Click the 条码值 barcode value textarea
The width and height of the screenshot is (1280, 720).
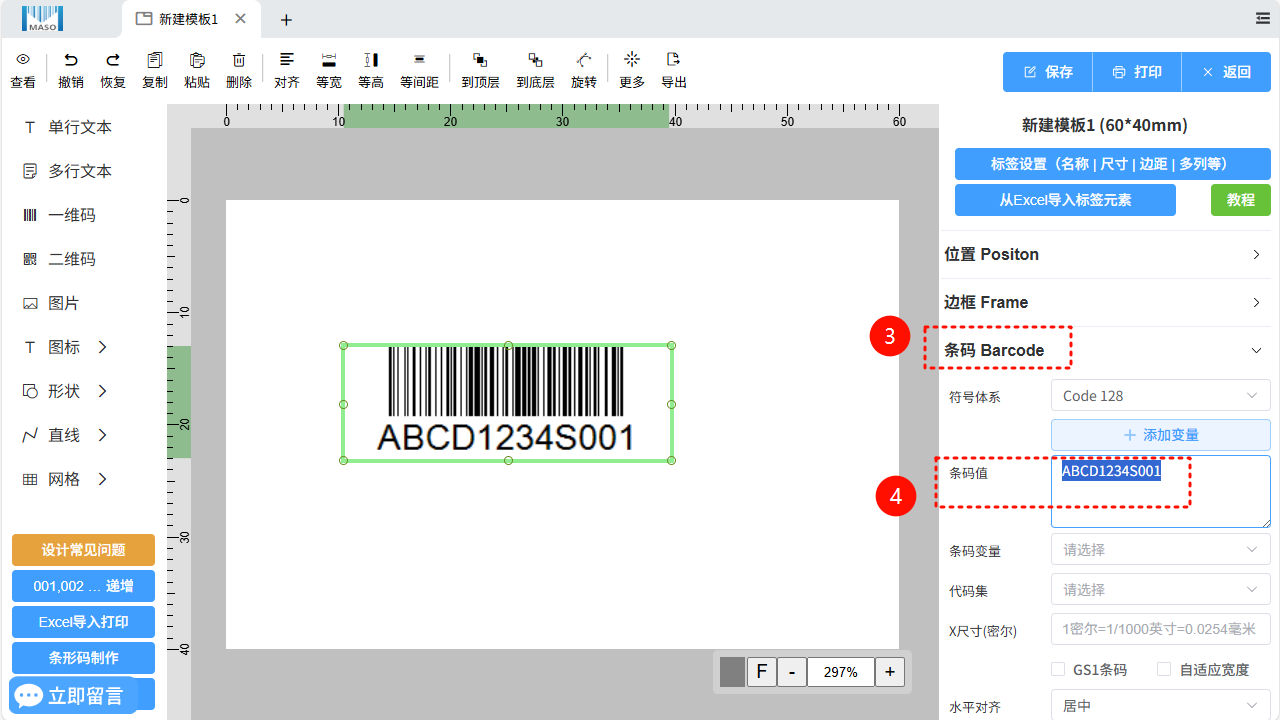coord(1160,492)
